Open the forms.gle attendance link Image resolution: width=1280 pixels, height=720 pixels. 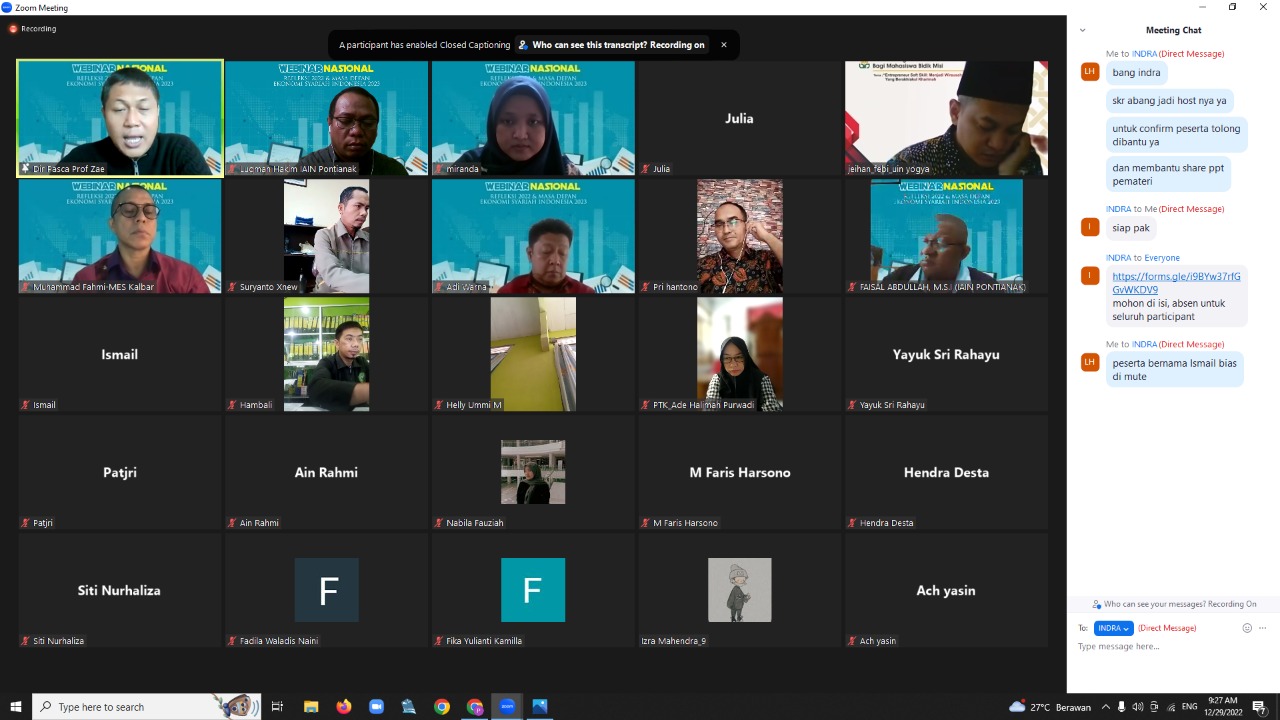(x=1176, y=283)
